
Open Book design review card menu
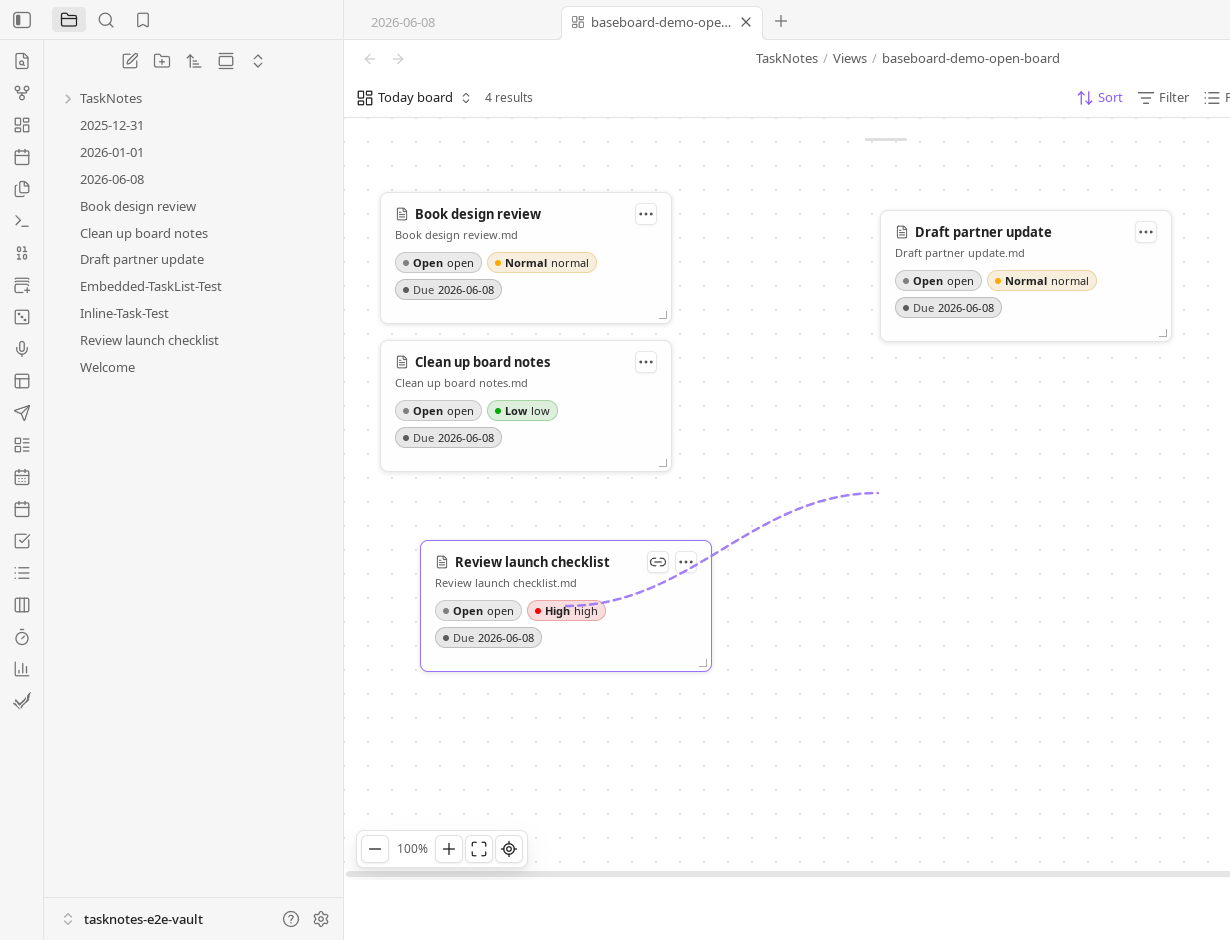point(646,214)
